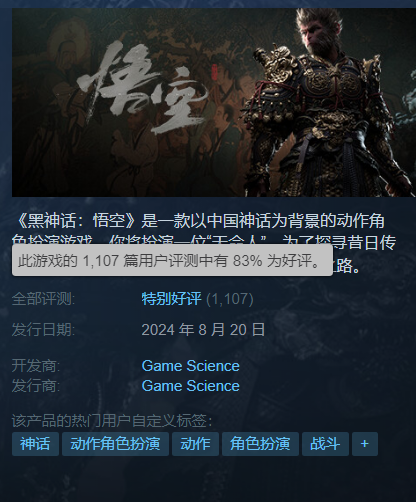The height and width of the screenshot is (502, 416).
Task: Click the 该产品的热门用户自定义标签 heading
Action: pos(112,421)
